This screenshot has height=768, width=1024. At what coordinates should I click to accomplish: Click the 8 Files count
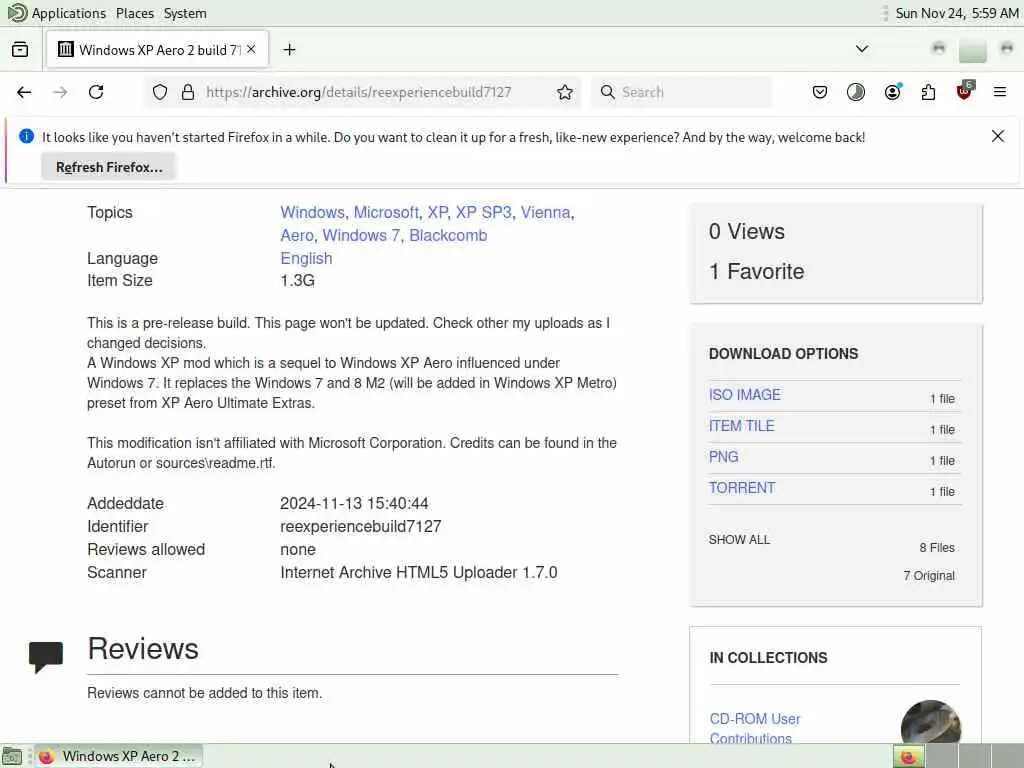pyautogui.click(x=936, y=547)
